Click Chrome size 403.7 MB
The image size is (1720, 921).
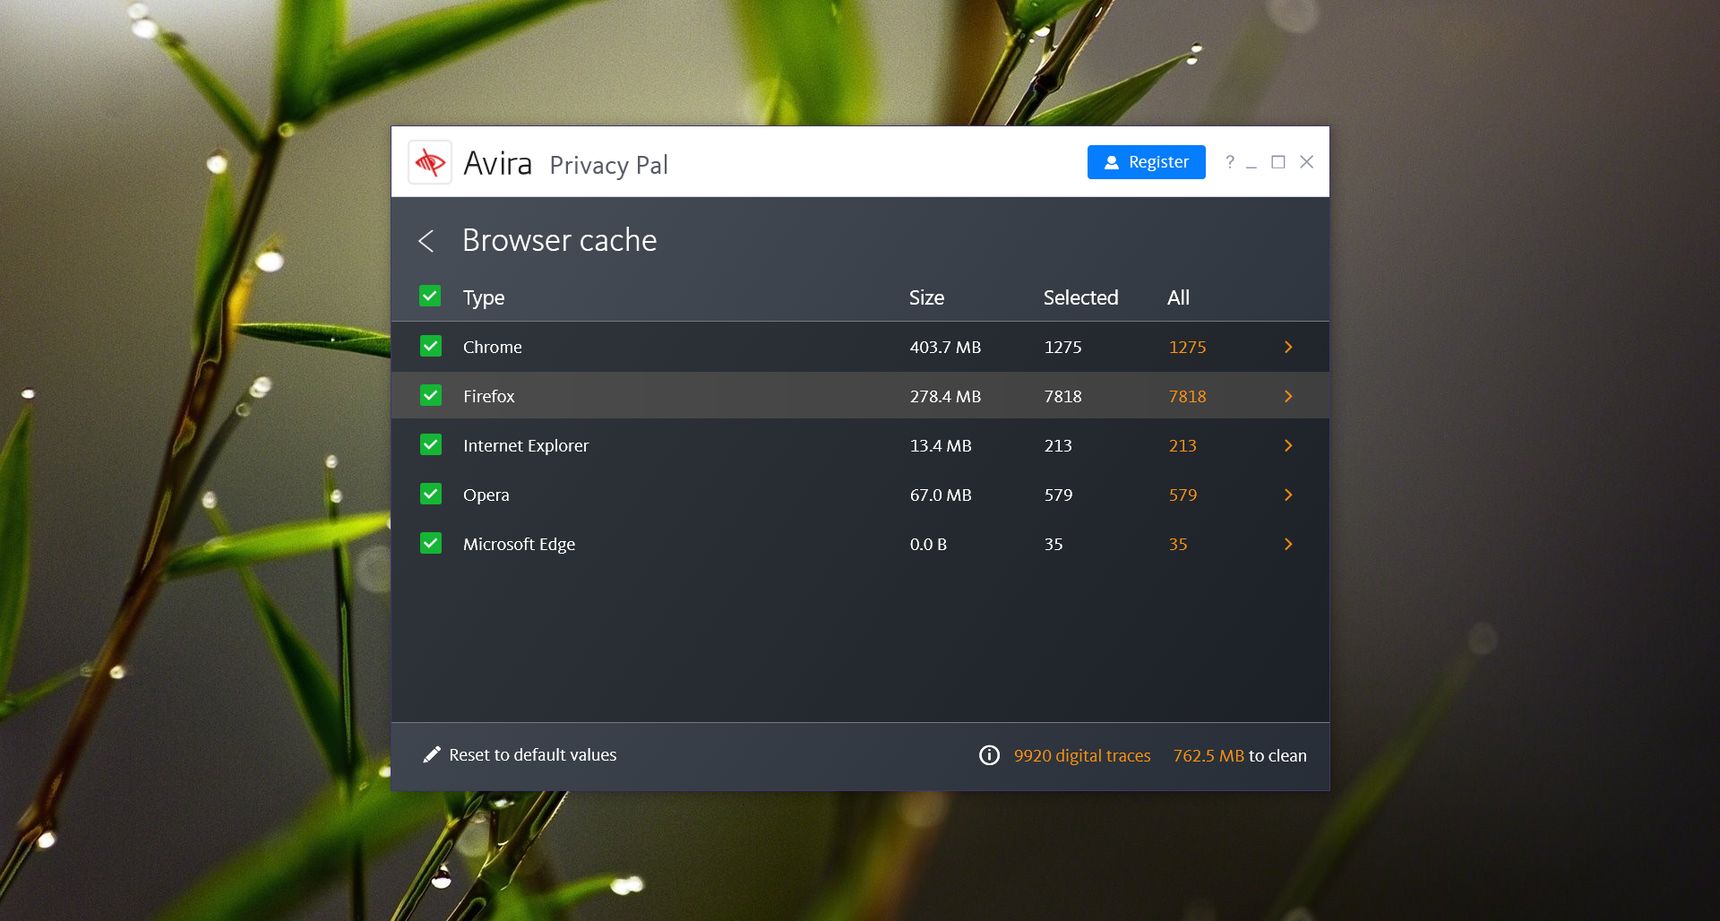click(945, 347)
